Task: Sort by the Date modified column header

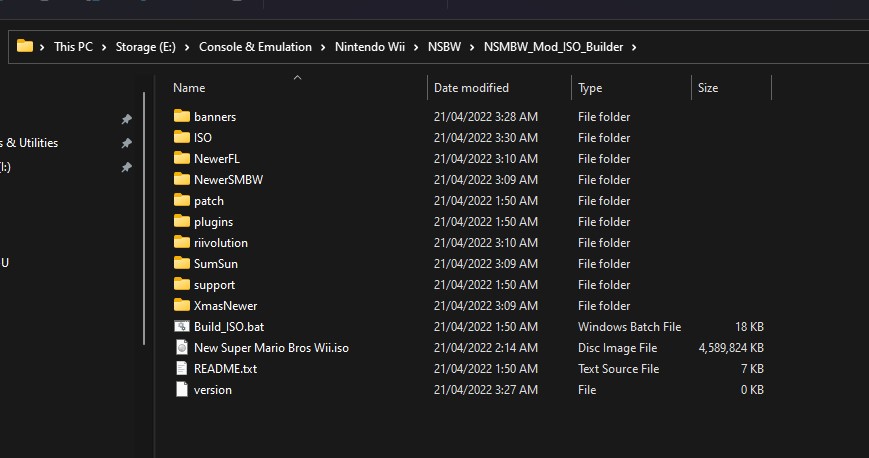Action: pyautogui.click(x=471, y=88)
